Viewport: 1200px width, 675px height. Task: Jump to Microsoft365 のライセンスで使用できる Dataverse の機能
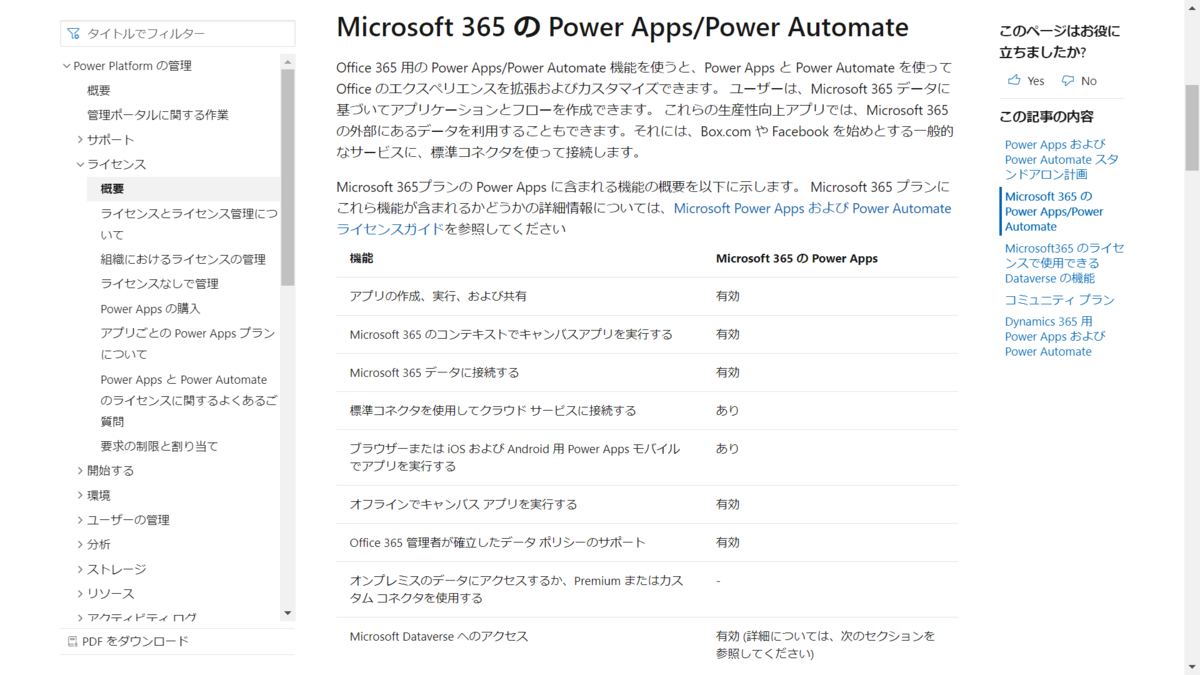click(x=1064, y=263)
